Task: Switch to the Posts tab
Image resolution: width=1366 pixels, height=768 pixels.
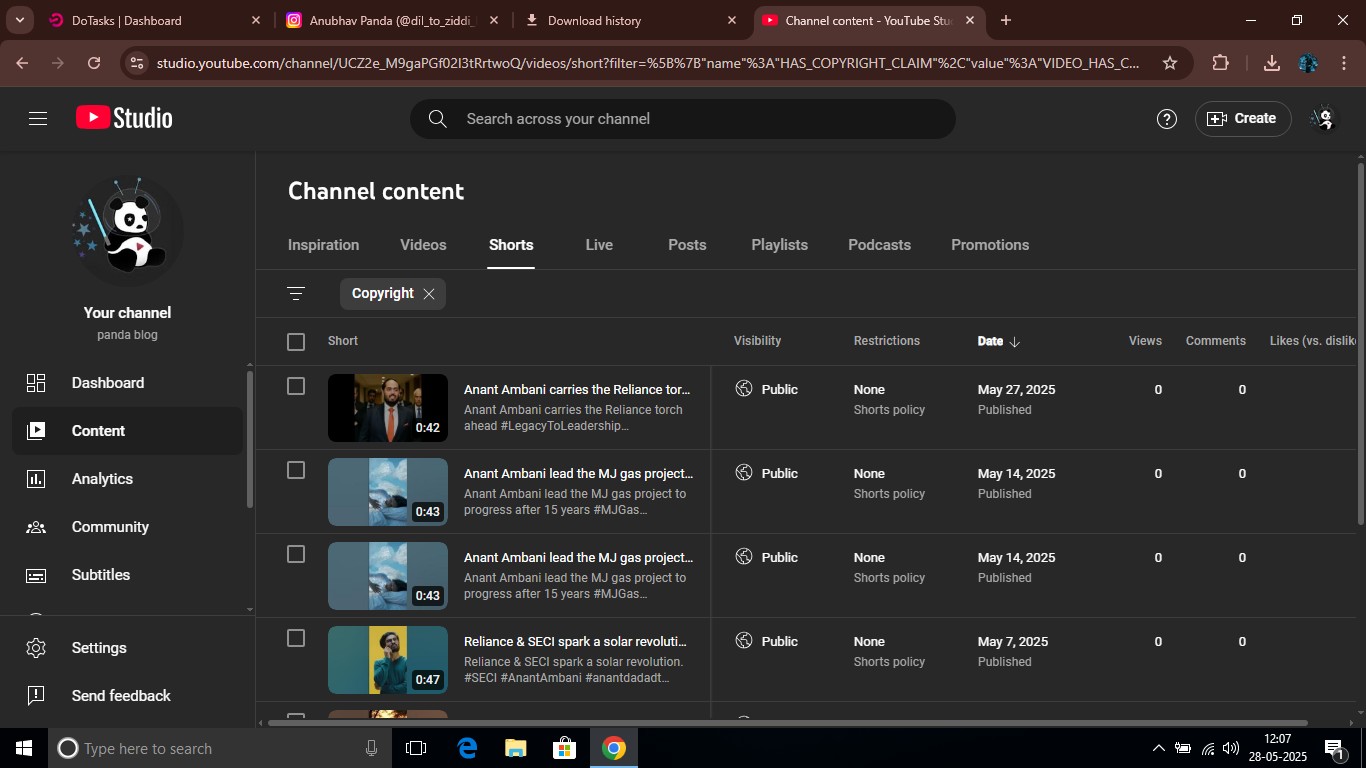Action: [687, 245]
